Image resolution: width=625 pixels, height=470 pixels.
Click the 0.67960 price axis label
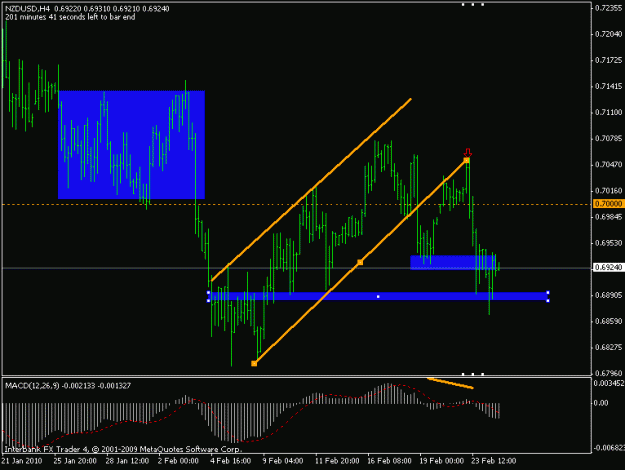pyautogui.click(x=609, y=374)
